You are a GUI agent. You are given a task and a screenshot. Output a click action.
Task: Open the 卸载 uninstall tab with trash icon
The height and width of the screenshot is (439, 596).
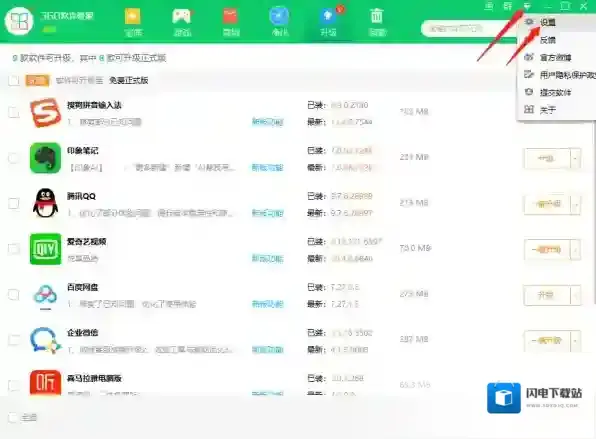click(377, 22)
